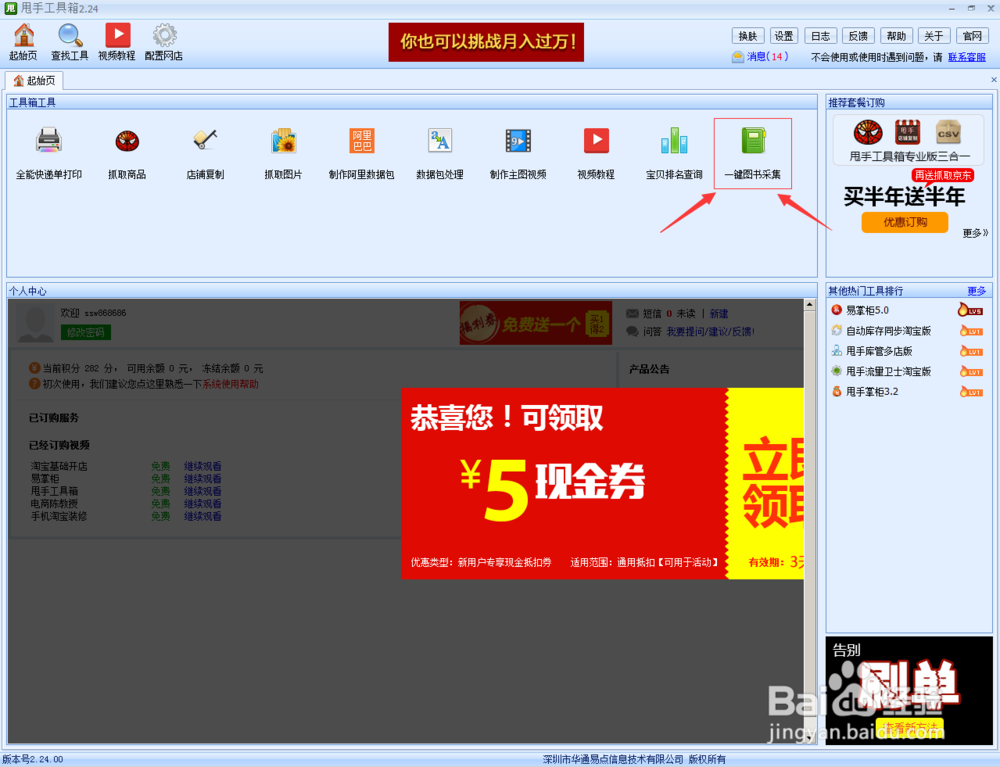Click the 消息 message bell icon
This screenshot has height=767, width=1000.
pos(738,57)
